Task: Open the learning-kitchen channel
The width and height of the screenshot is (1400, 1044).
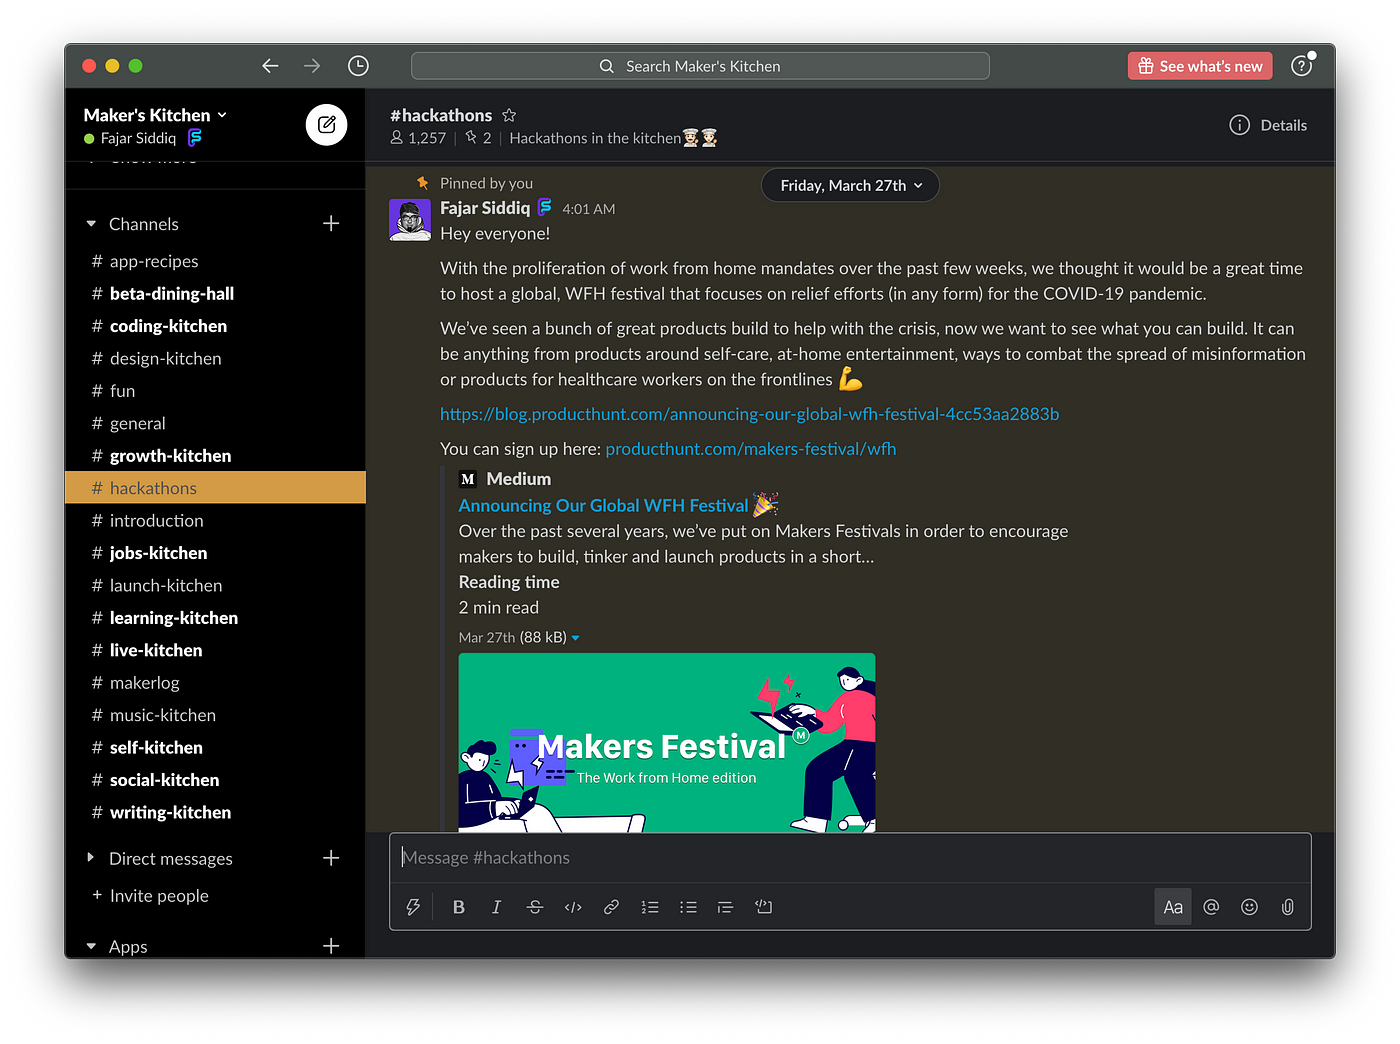Action: tap(215, 618)
